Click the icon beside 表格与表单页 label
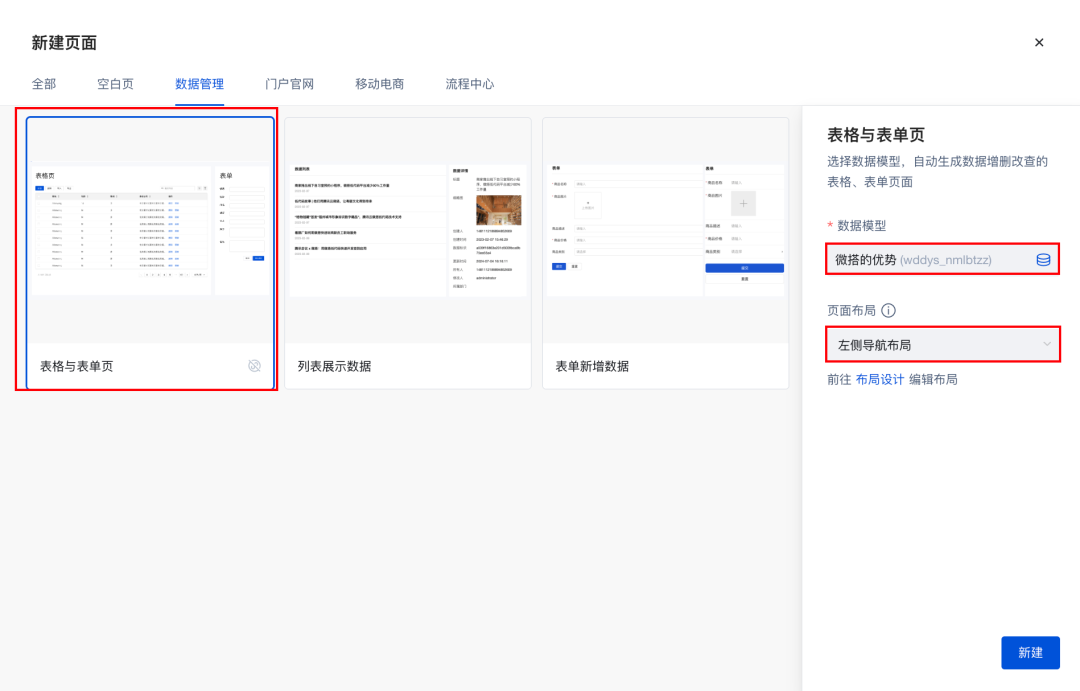 point(254,366)
